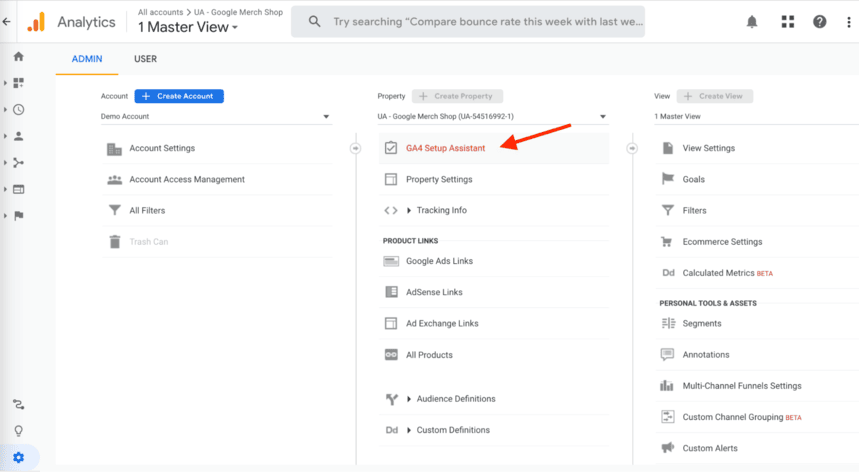This screenshot has height=472, width=859.
Task: Select the ADMIN tab
Action: (x=87, y=59)
